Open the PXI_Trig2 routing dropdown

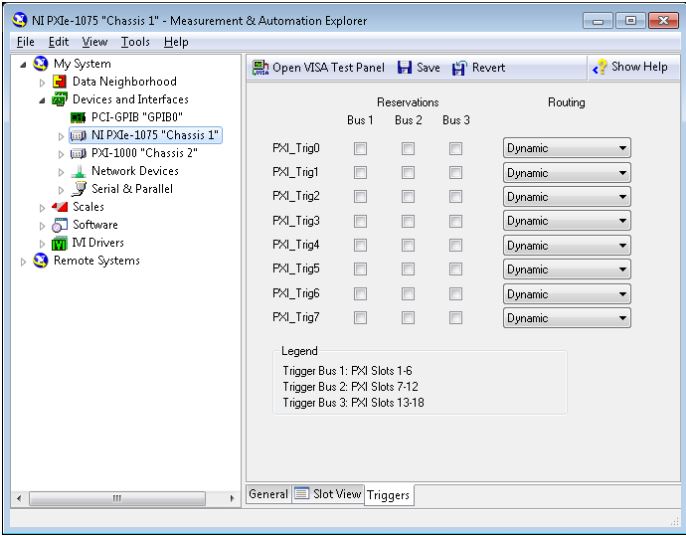(567, 197)
